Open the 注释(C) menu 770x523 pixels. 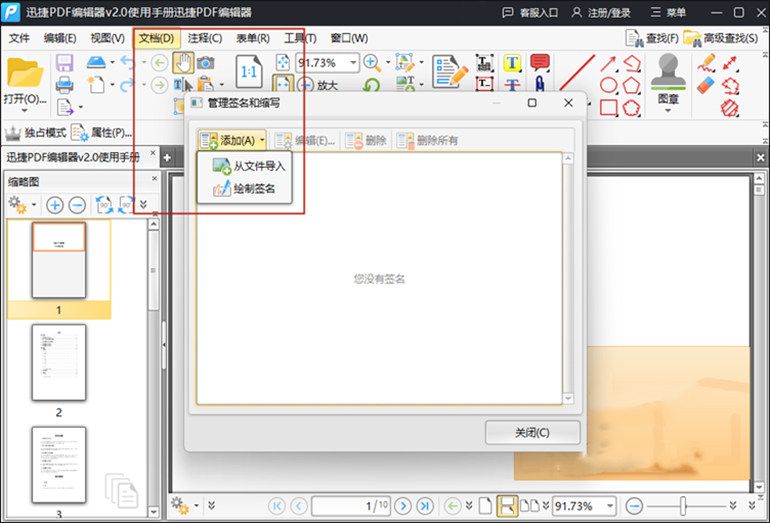(205, 38)
